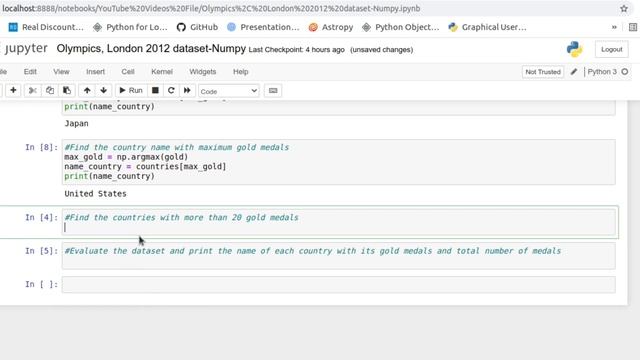Screen dimensions: 640x360
Task: Click the United States output text
Action: pyautogui.click(x=95, y=194)
